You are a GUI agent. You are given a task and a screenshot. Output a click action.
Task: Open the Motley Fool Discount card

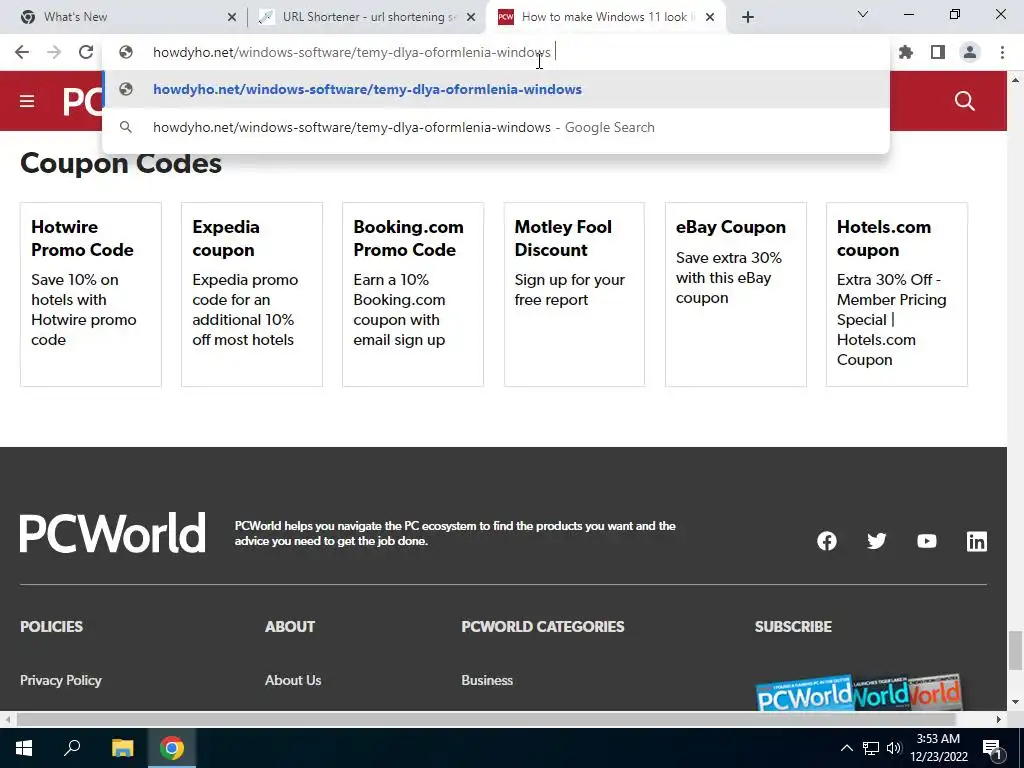point(574,295)
